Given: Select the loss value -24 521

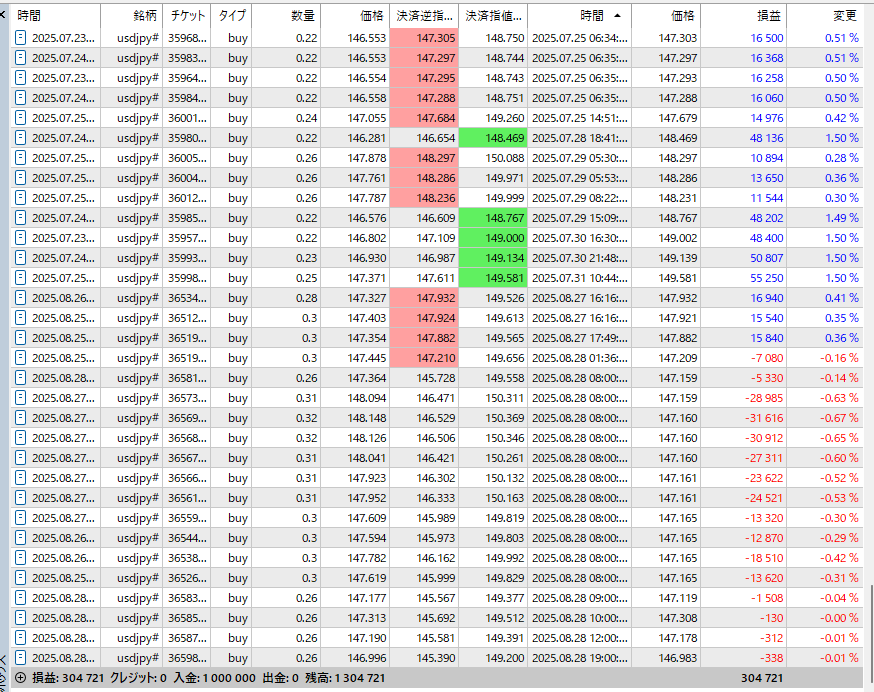Looking at the screenshot, I should coord(764,498).
